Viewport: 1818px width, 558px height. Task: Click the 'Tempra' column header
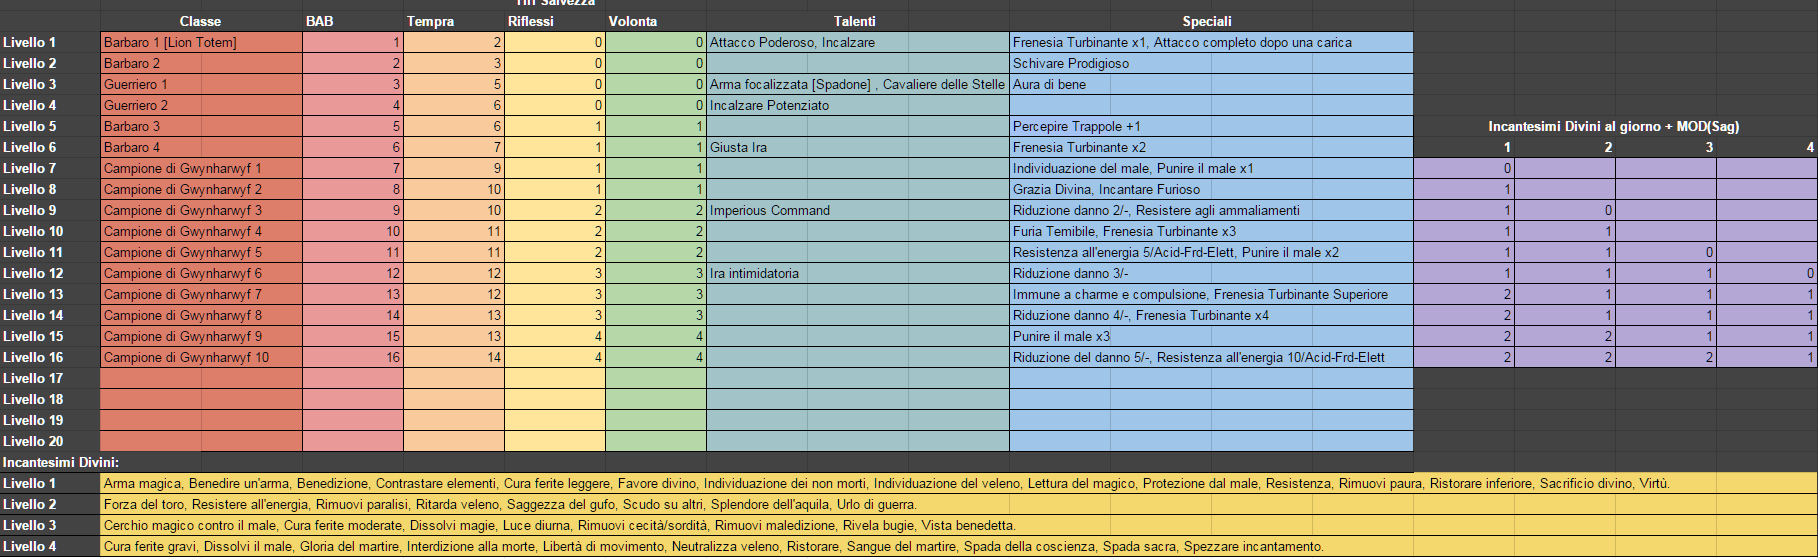(x=454, y=21)
